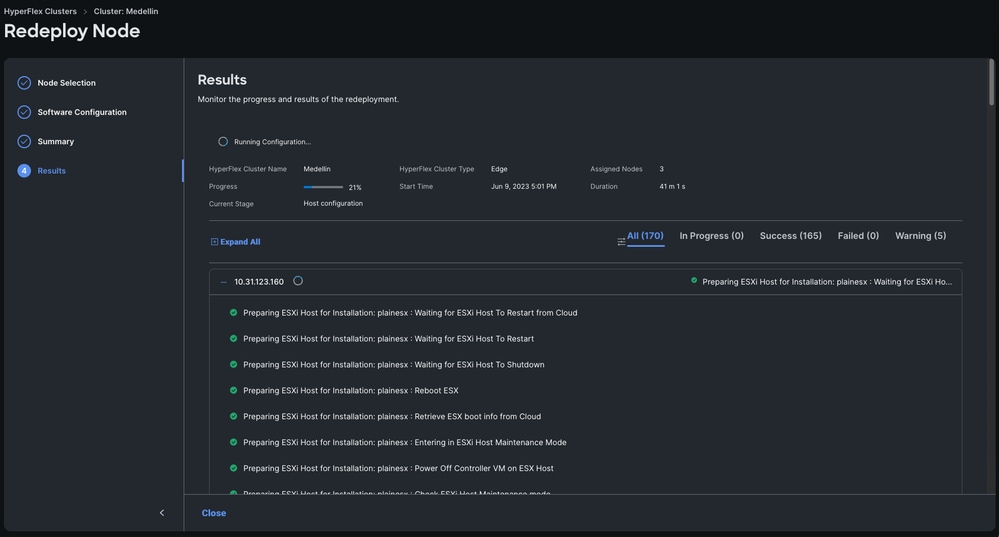Open Cluster: Medellin breadcrumb link

(126, 11)
